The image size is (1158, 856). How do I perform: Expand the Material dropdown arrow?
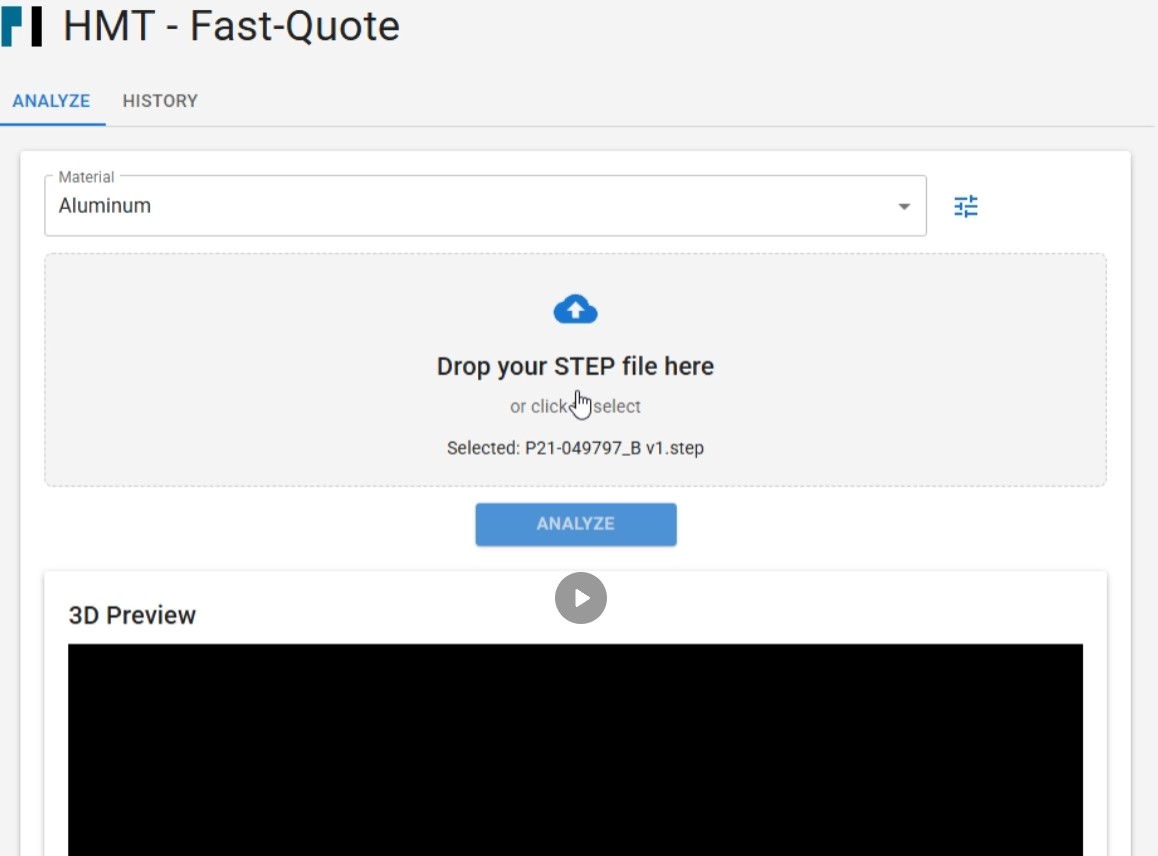[903, 207]
